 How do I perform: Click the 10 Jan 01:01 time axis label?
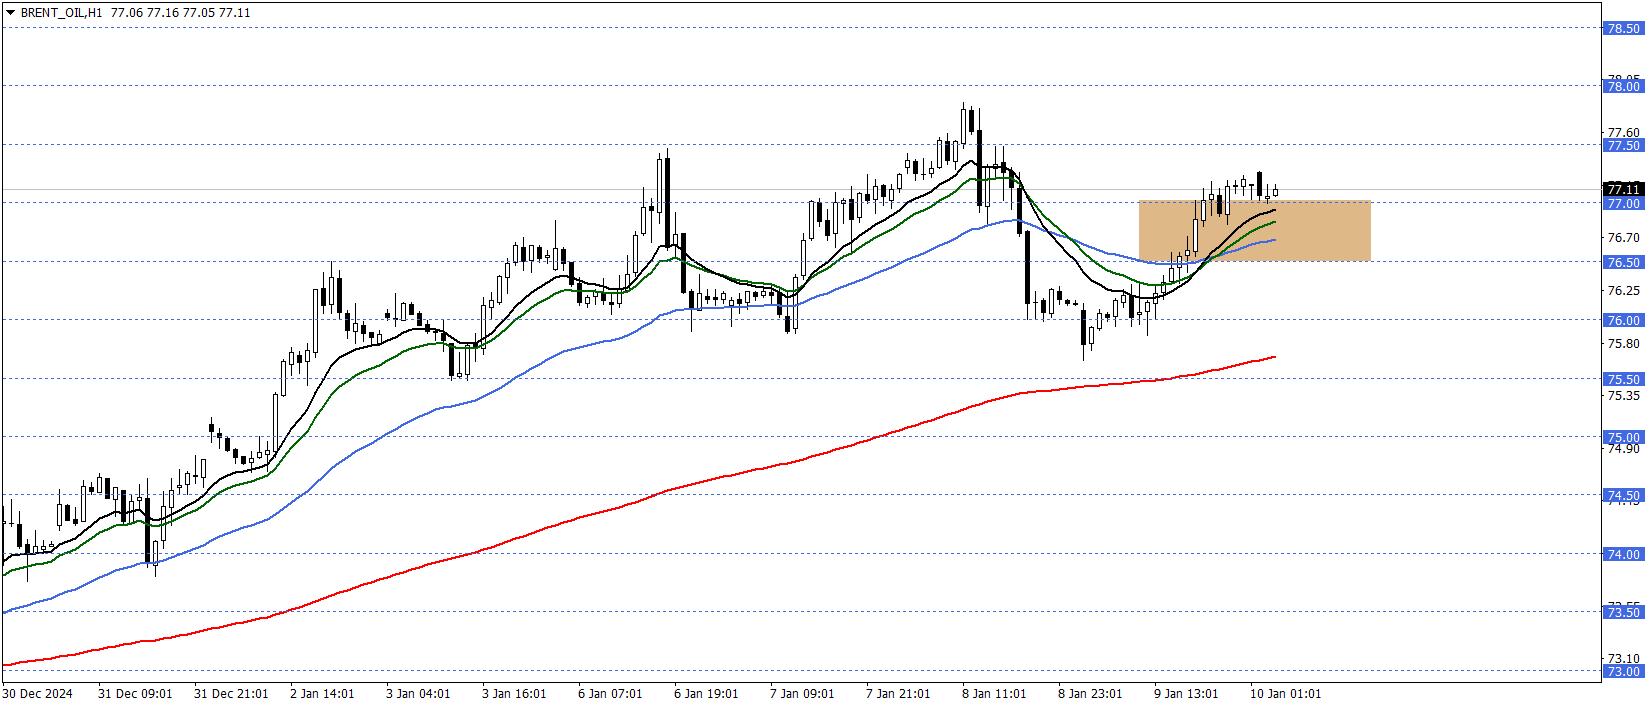pos(1285,693)
